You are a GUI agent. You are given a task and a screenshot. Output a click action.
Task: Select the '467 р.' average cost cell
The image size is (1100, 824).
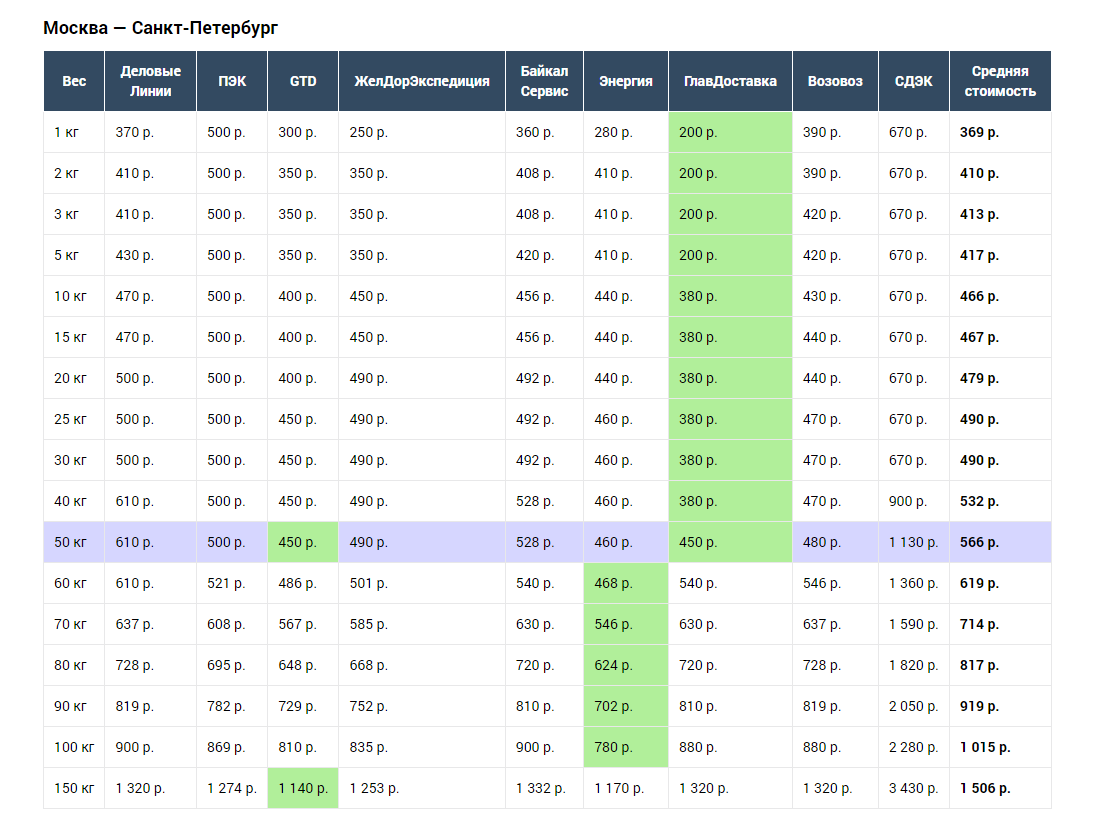(1000, 337)
